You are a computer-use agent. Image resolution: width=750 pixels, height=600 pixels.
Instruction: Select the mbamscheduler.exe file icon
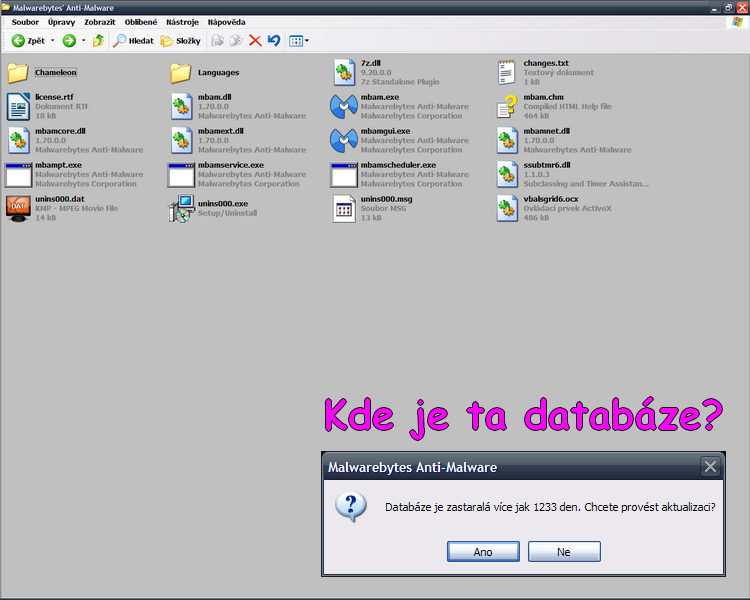[343, 175]
